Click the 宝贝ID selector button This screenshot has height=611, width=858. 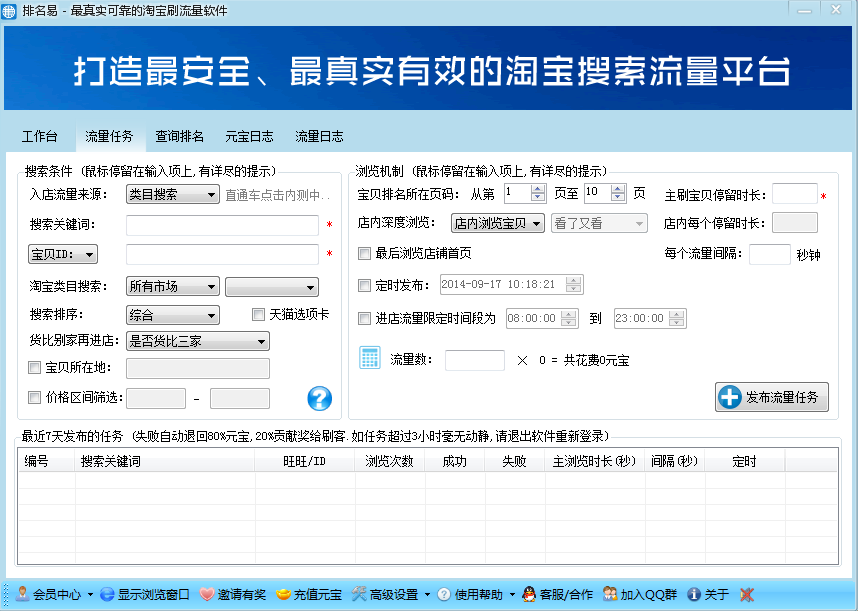(62, 255)
